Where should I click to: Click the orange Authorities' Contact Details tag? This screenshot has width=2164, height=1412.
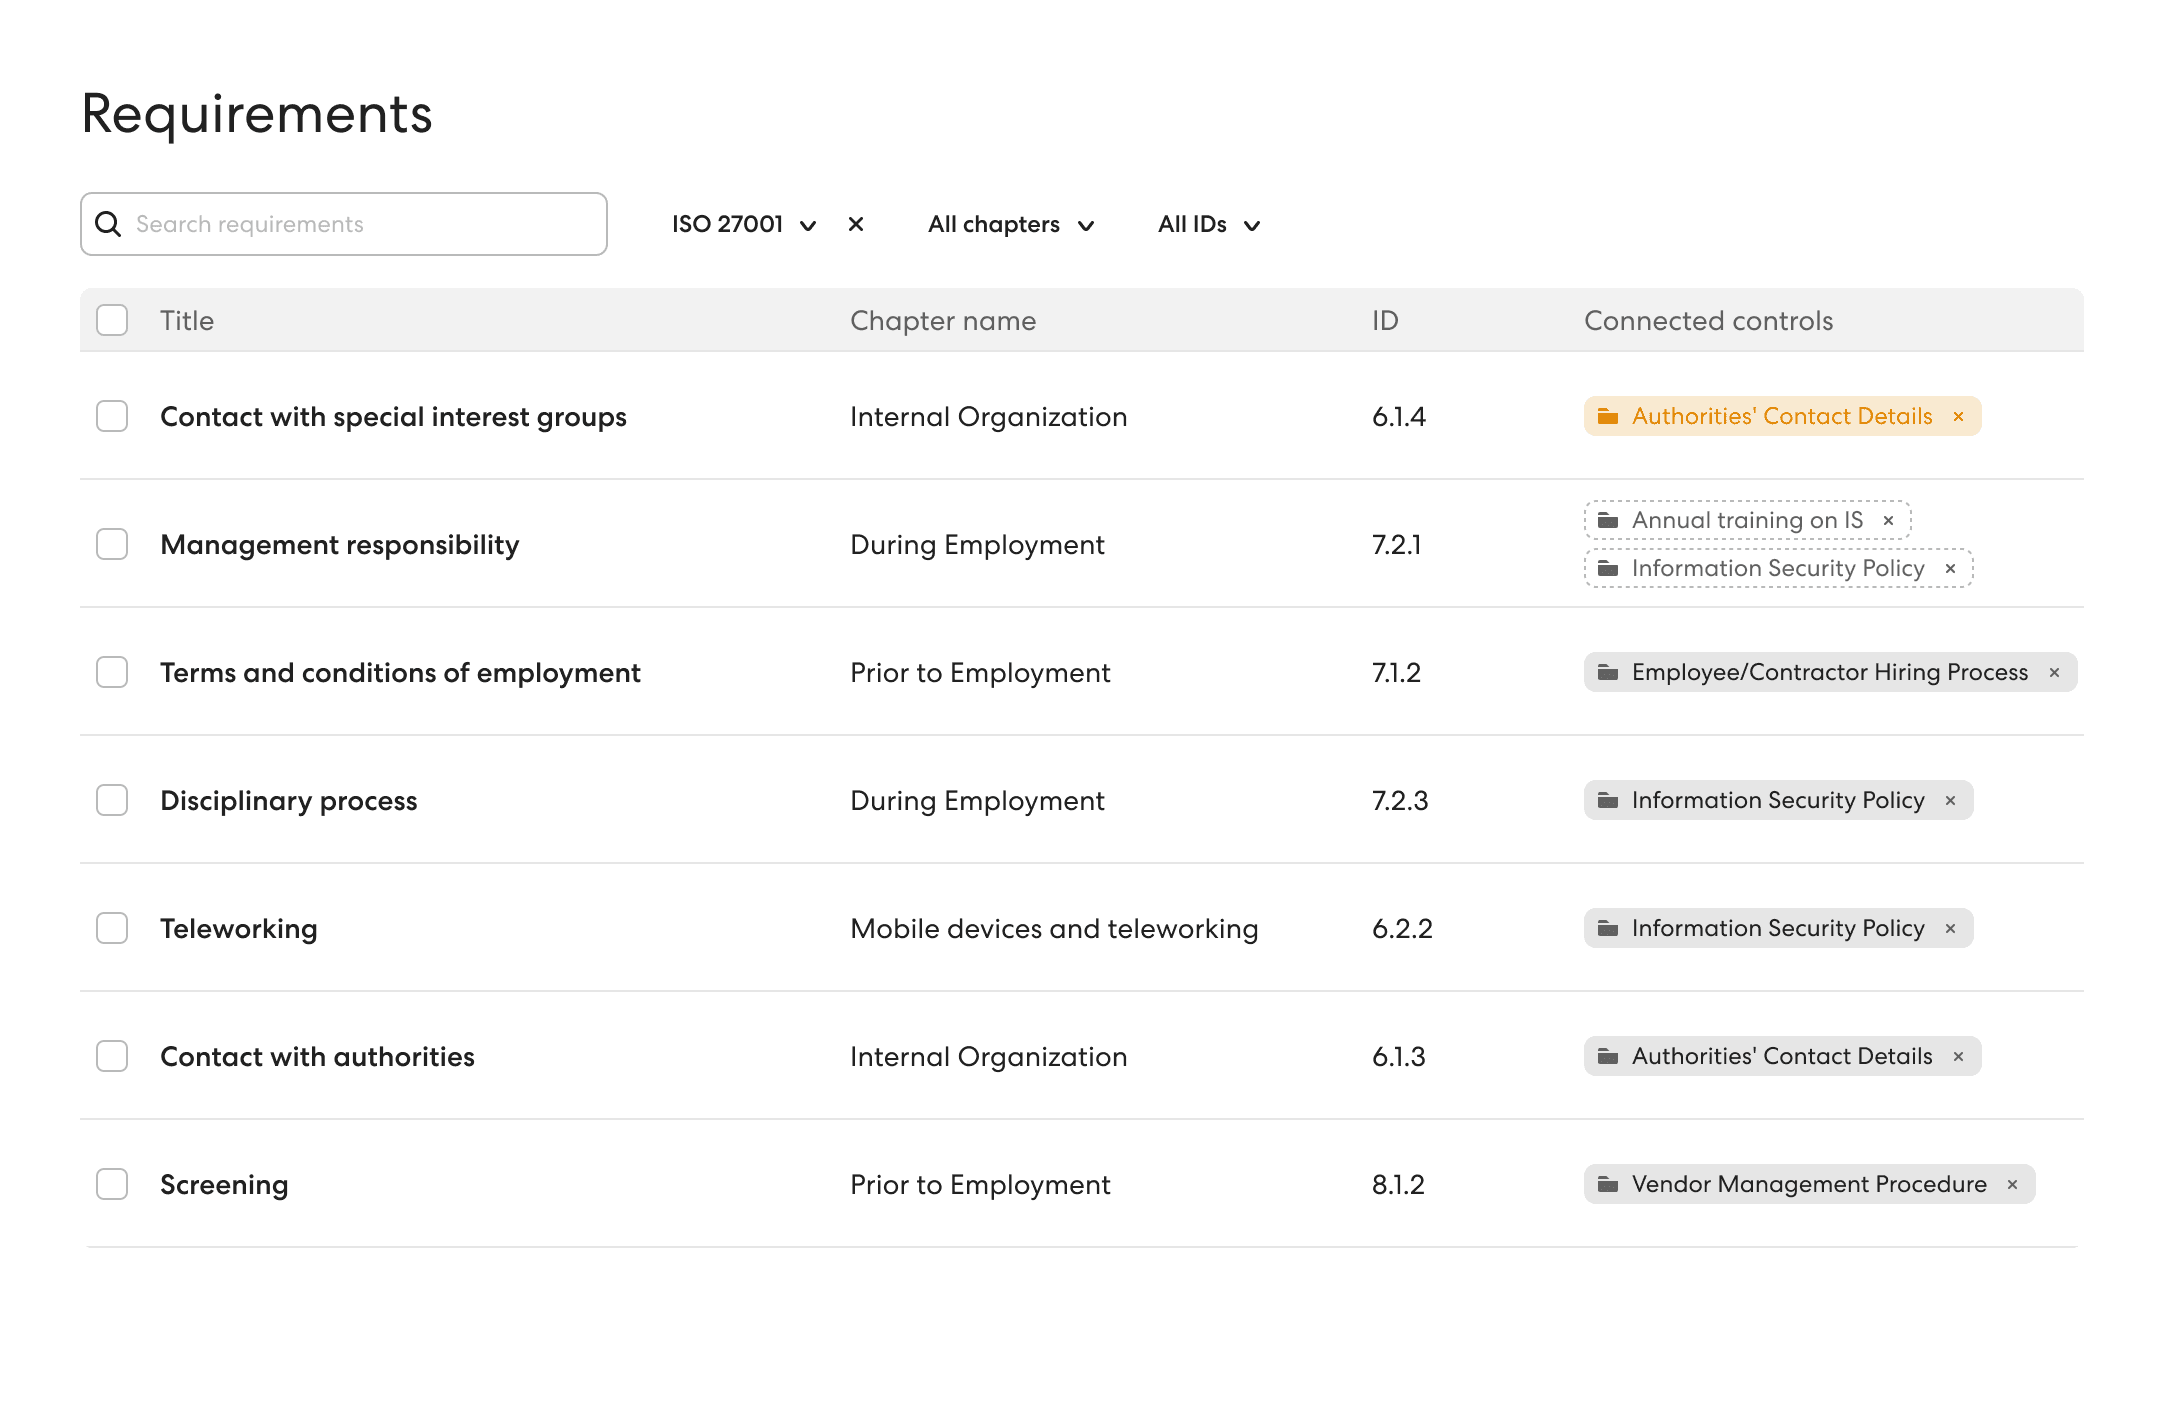(x=1782, y=416)
